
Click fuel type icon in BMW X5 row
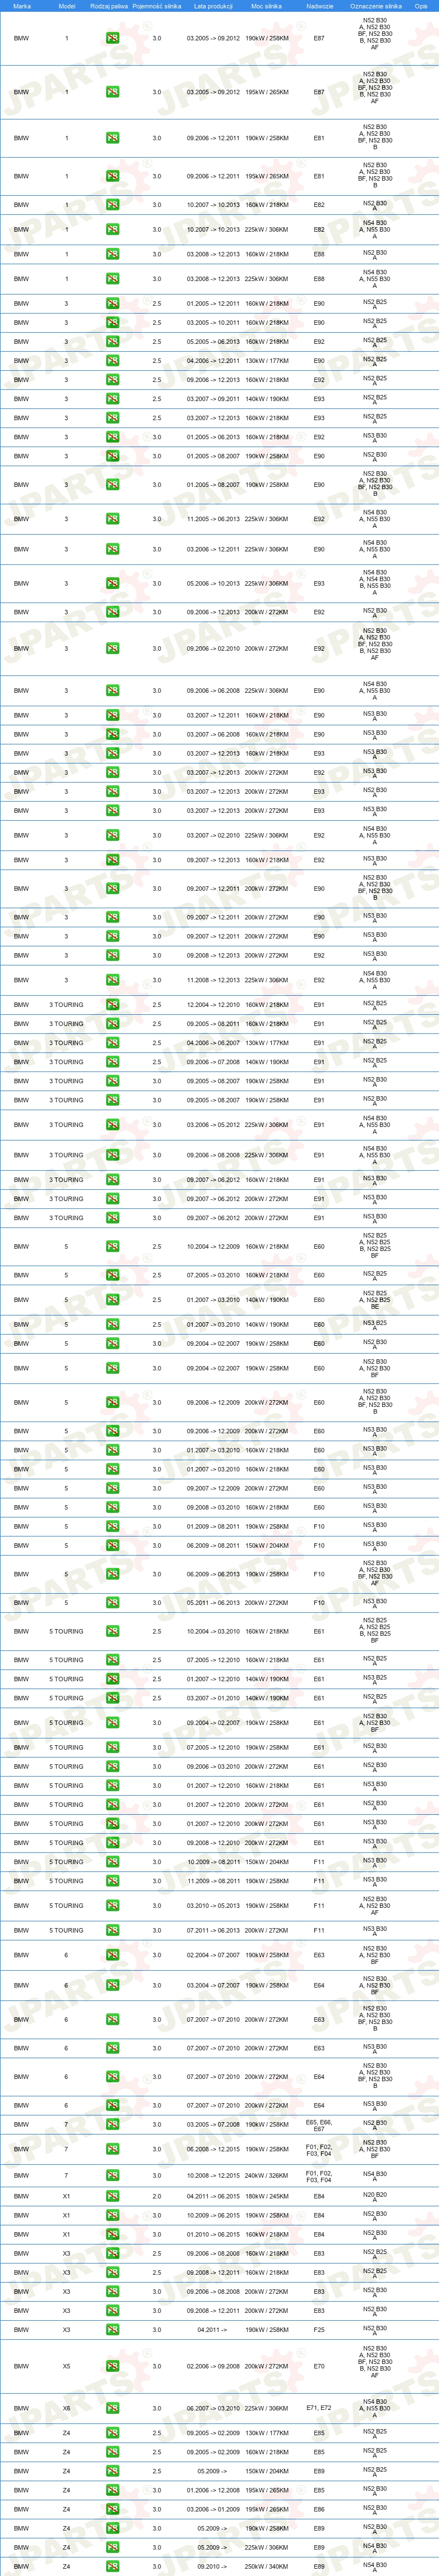click(x=112, y=2366)
